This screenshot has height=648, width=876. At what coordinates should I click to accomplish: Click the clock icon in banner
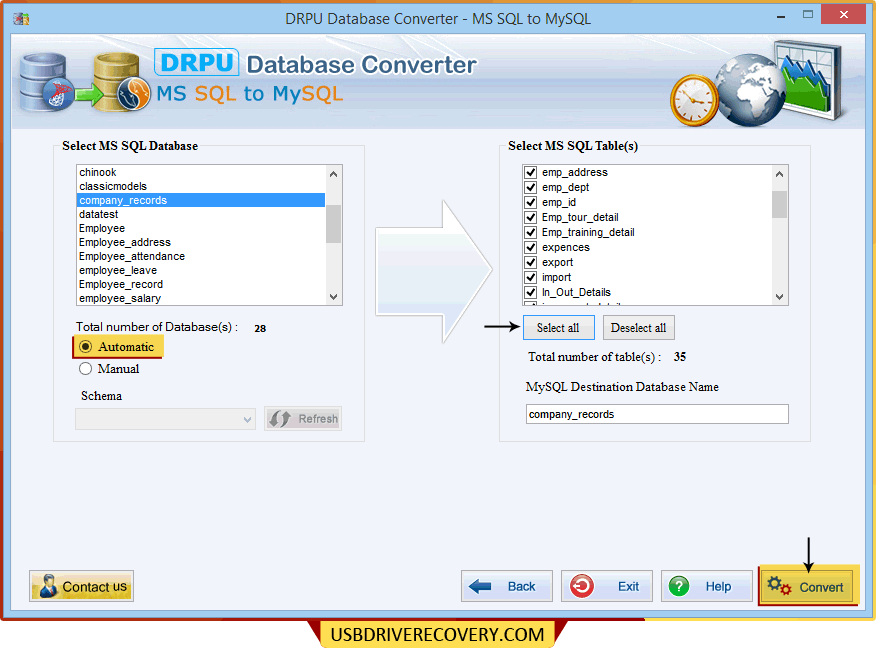(x=694, y=101)
